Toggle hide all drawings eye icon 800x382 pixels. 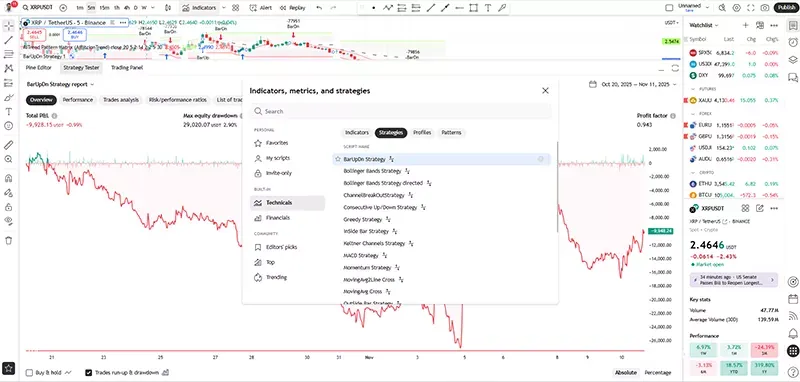click(8, 221)
